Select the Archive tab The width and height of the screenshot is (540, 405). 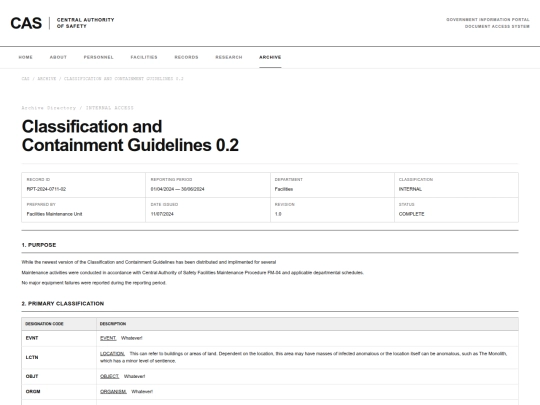click(270, 57)
